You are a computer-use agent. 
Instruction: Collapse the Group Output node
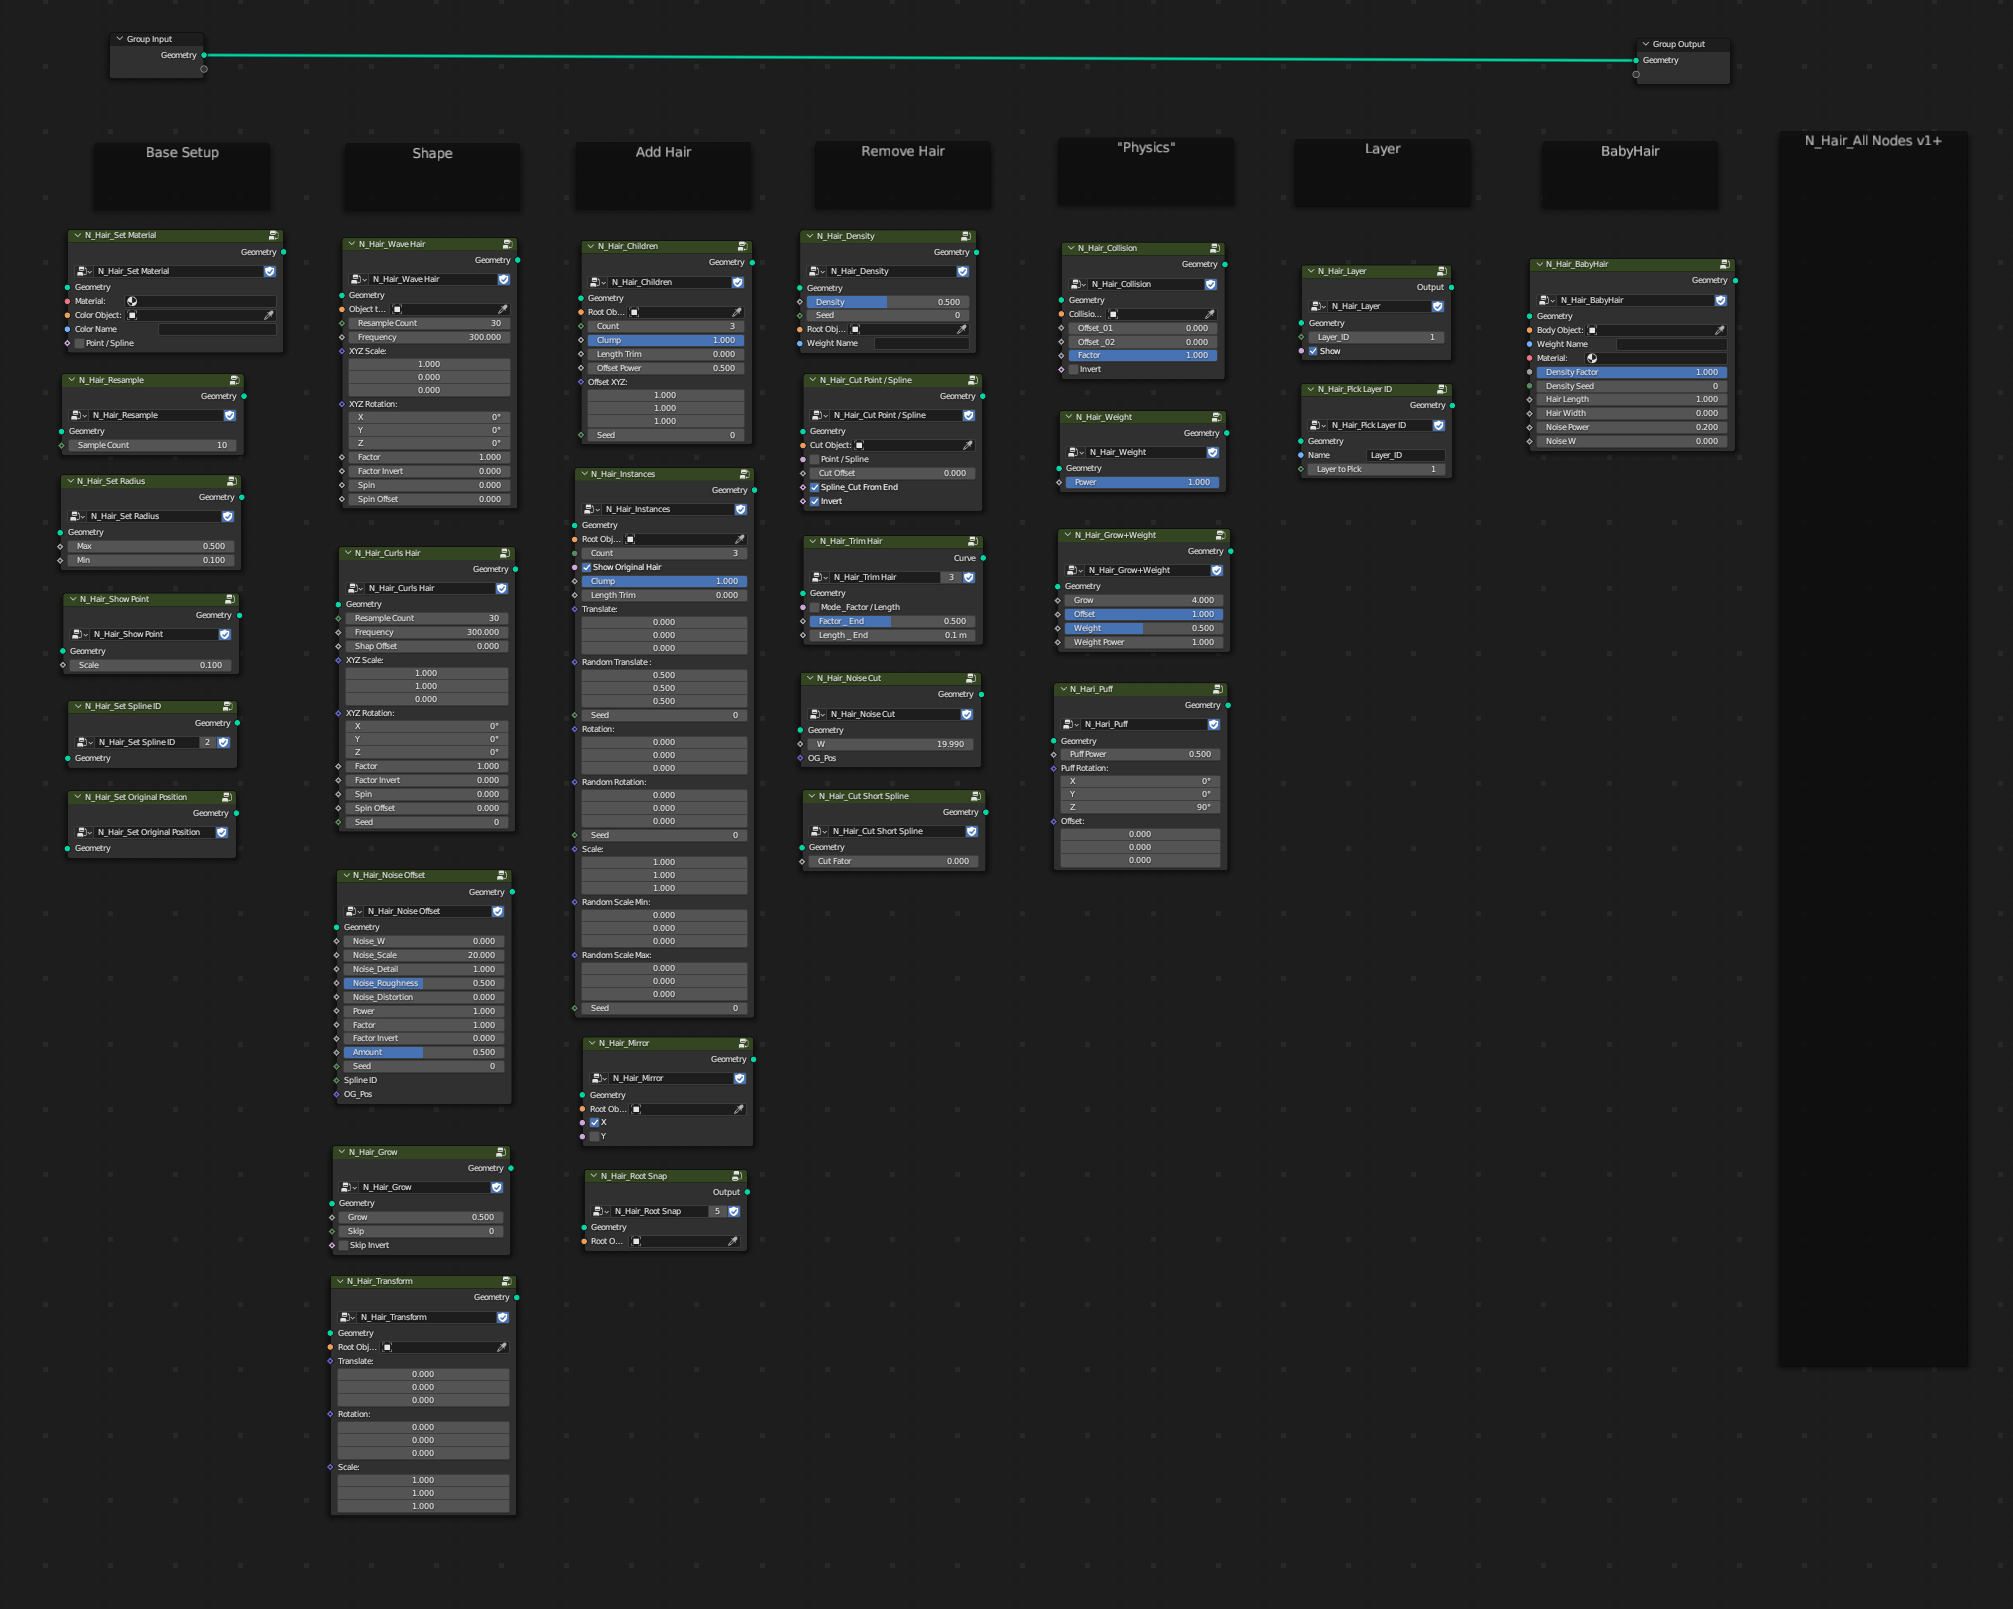coord(1646,44)
